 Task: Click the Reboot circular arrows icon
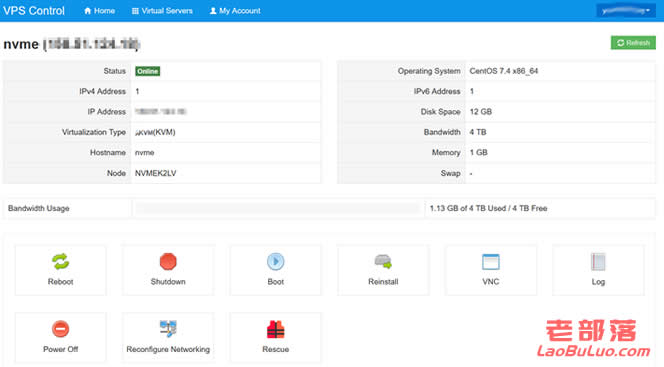pyautogui.click(x=61, y=262)
